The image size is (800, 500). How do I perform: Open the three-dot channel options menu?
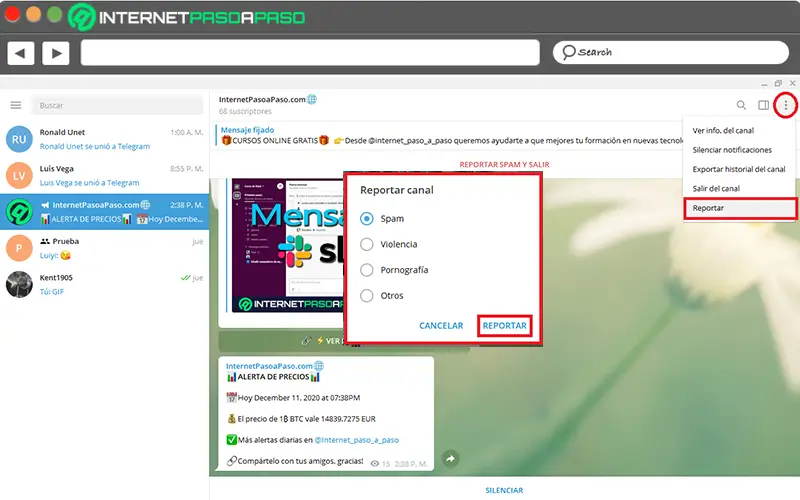(786, 105)
